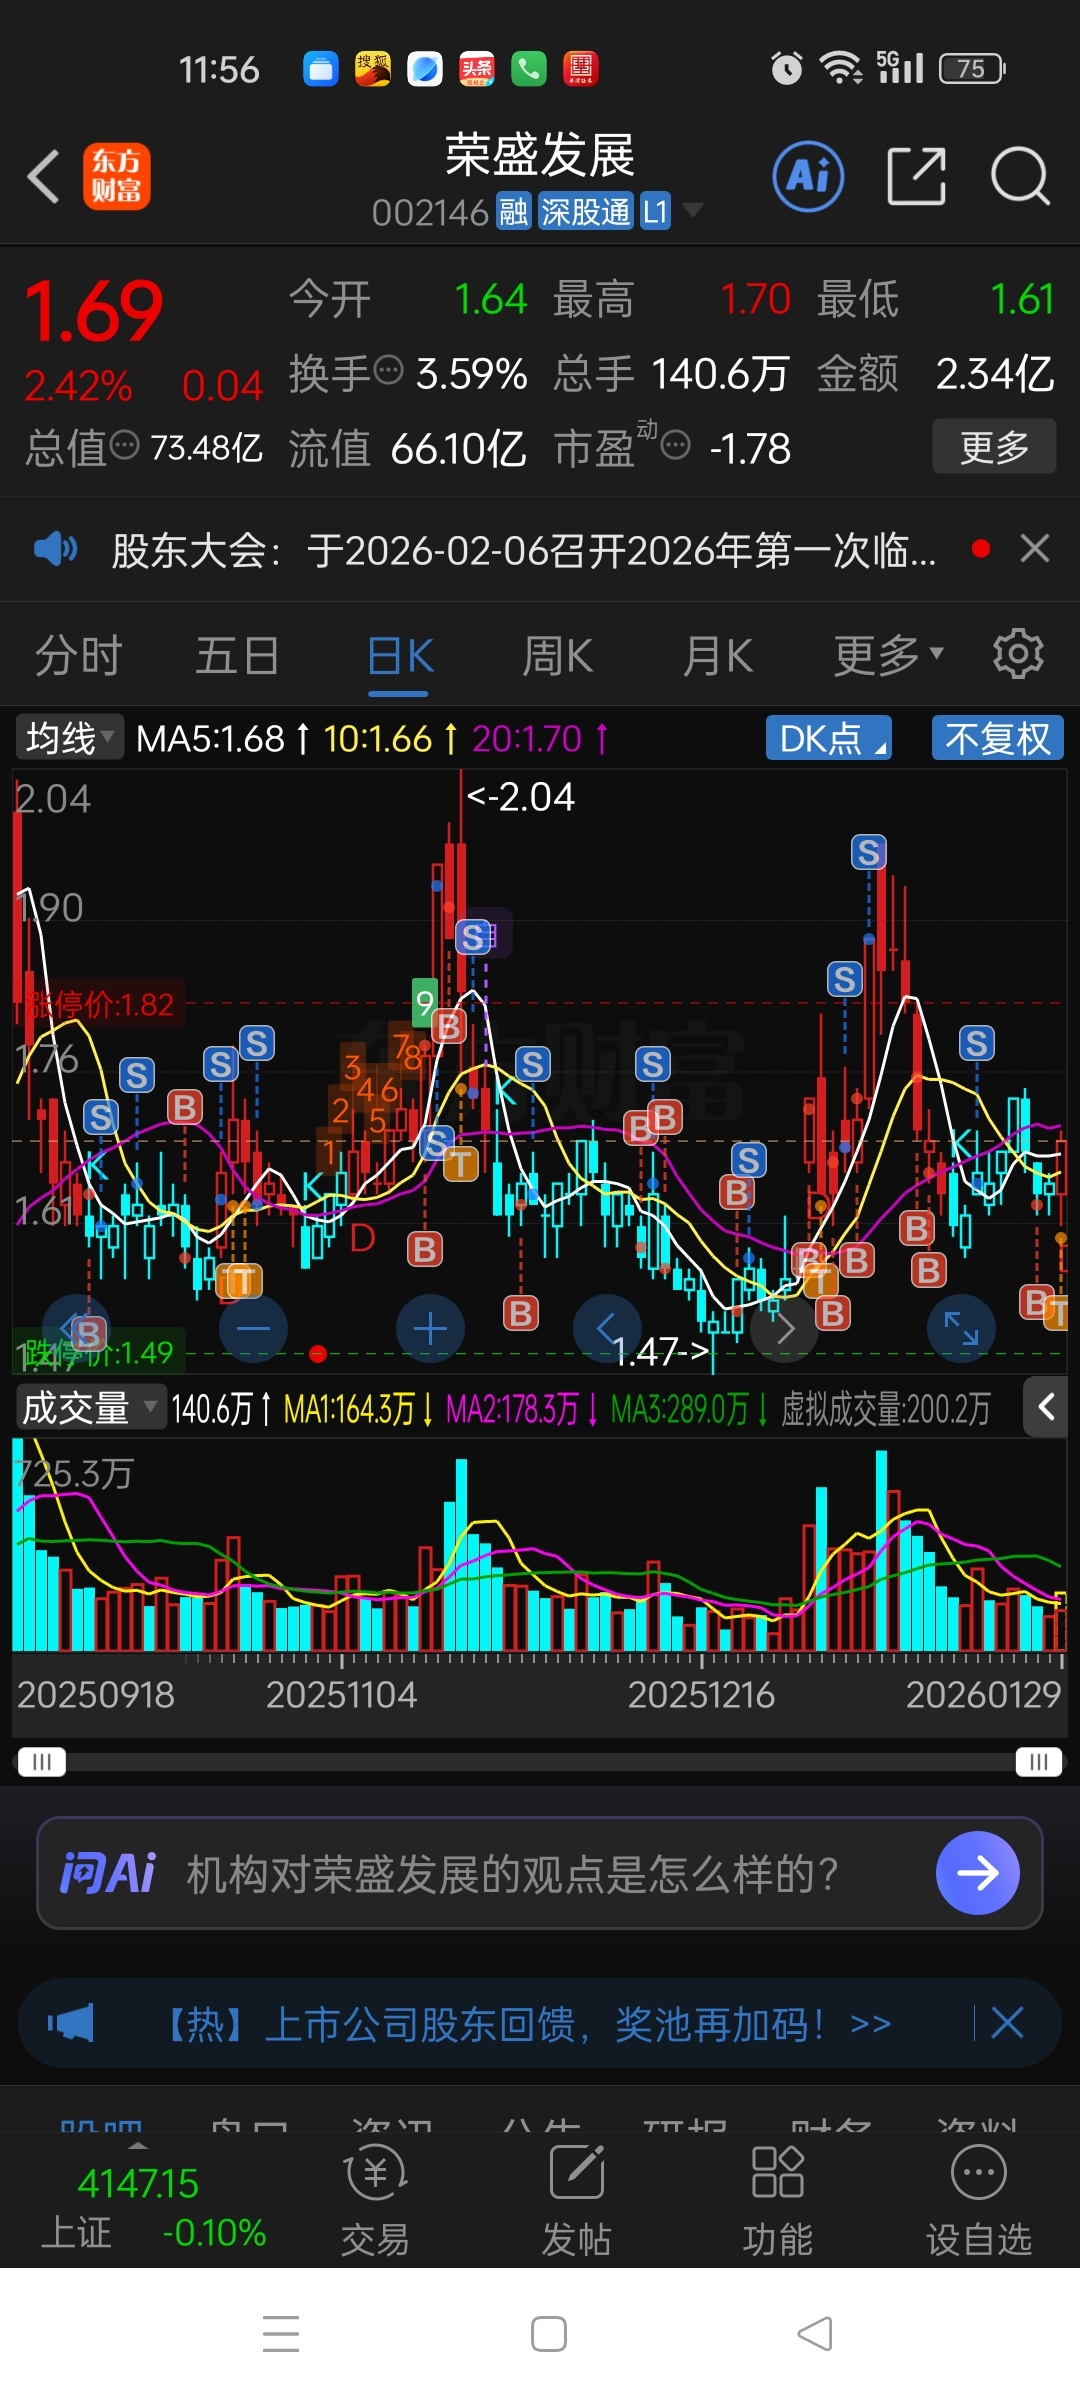Open the 成交量 indicator dropdown
Screen dimensions: 1080x2400
(x=90, y=1407)
